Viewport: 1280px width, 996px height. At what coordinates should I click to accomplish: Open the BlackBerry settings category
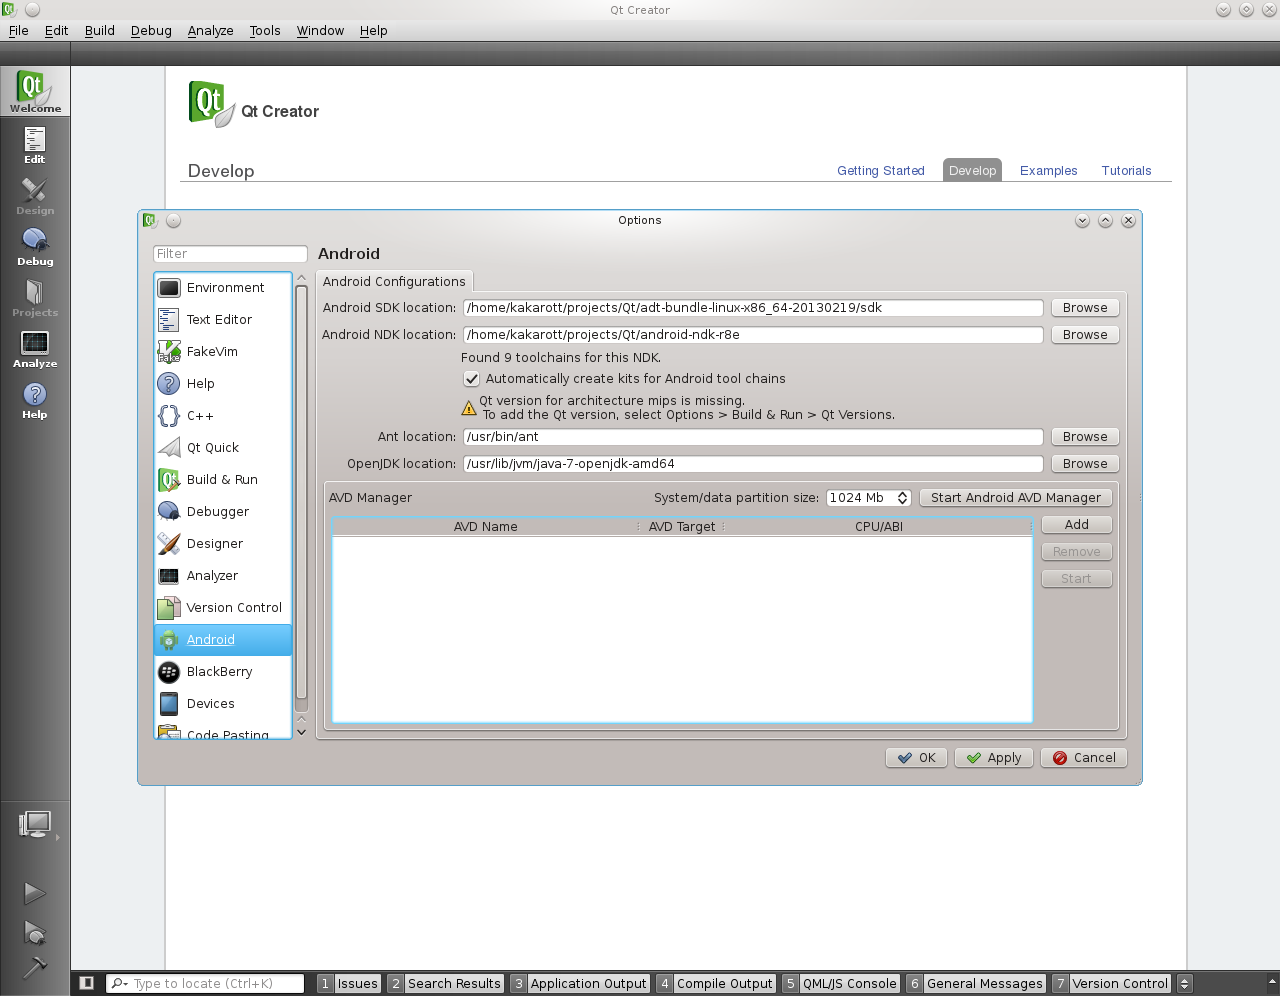[167, 672]
